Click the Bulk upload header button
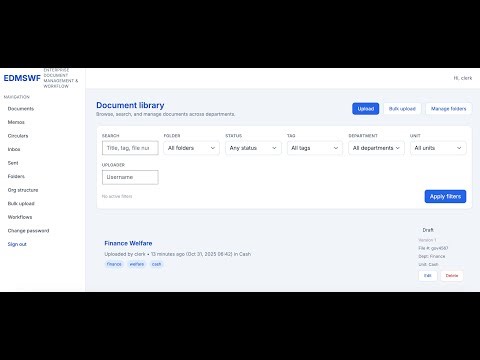This screenshot has width=480, height=360. point(402,109)
